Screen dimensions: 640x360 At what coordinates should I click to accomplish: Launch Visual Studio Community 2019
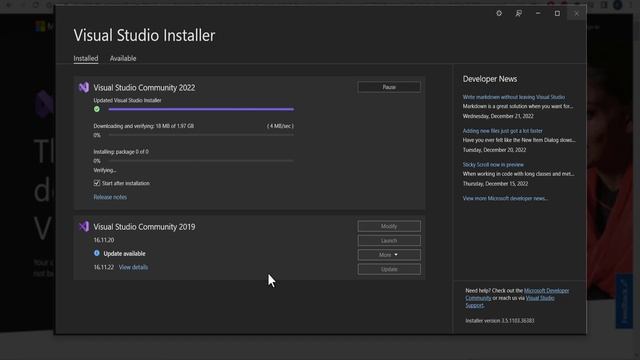[389, 241]
